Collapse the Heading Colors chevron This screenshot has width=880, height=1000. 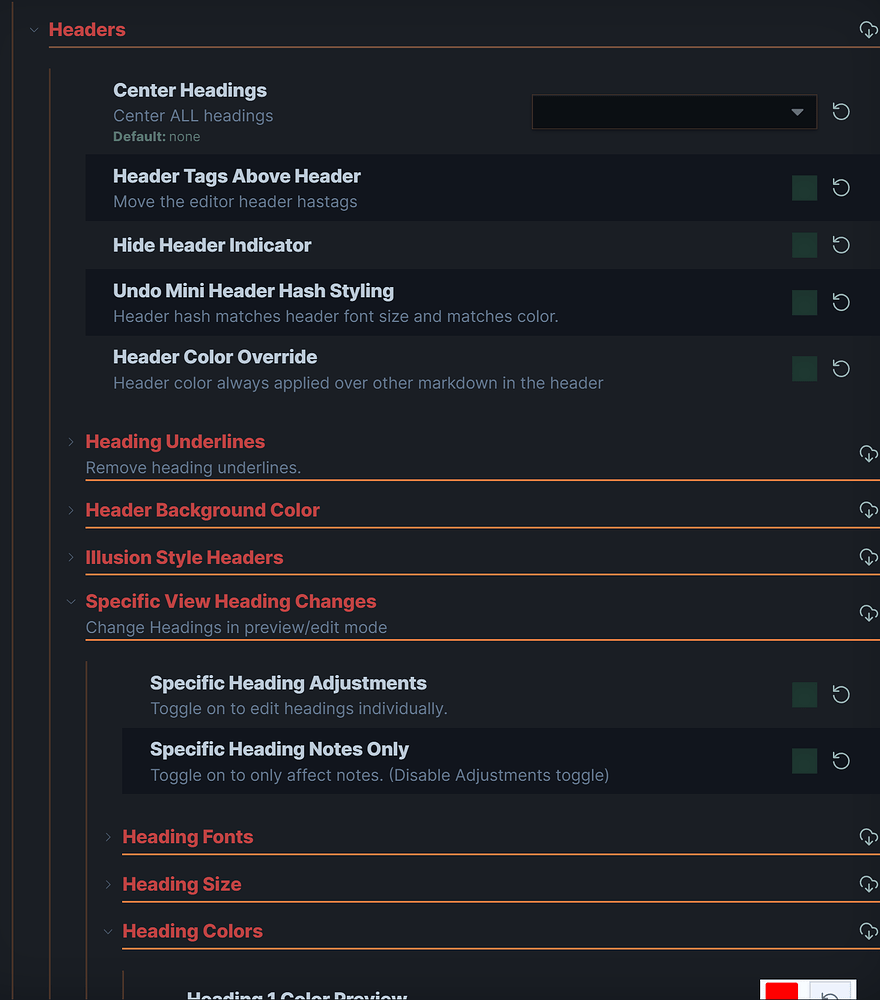pyautogui.click(x=108, y=932)
